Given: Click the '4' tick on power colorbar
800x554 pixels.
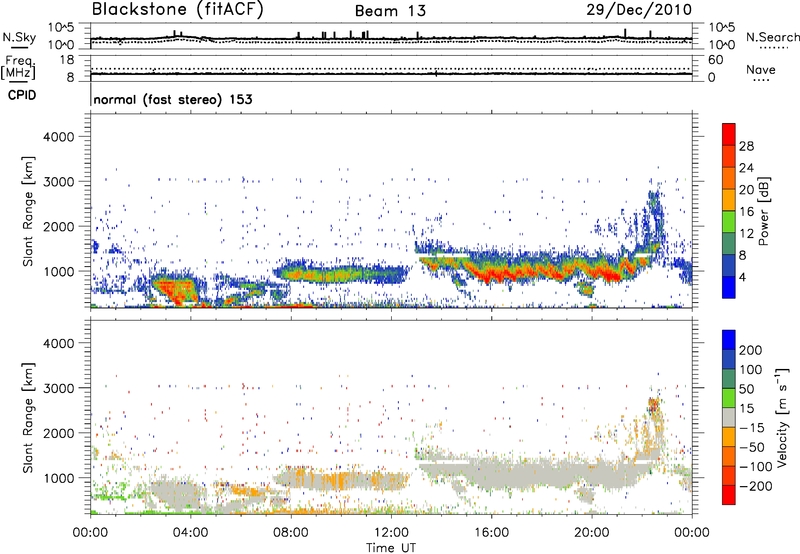Looking at the screenshot, I should [743, 277].
